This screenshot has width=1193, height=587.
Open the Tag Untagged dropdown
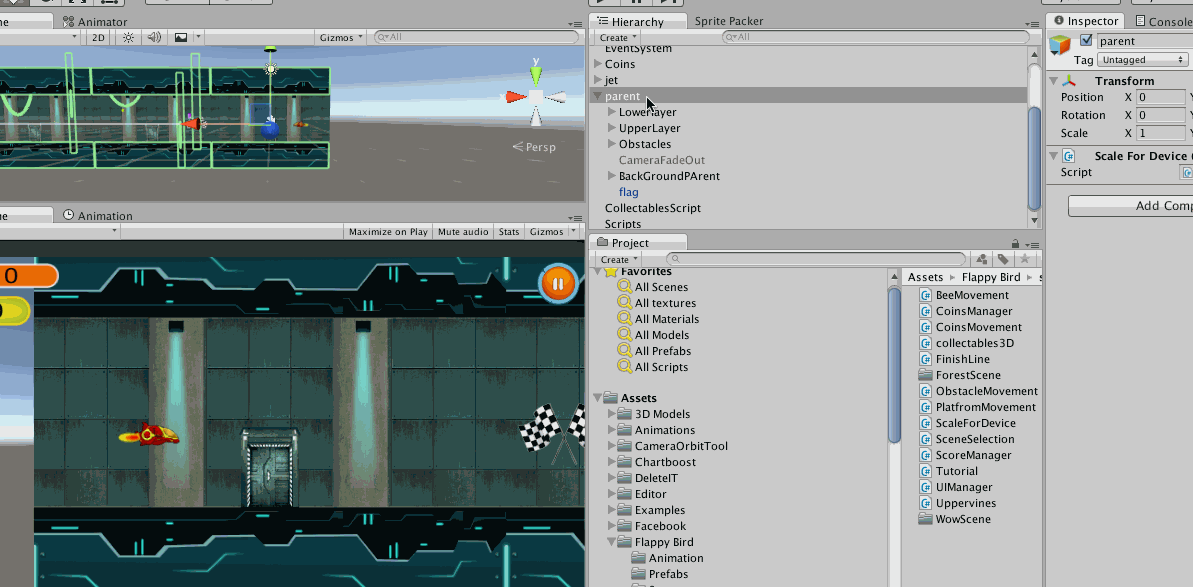pyautogui.click(x=1143, y=59)
